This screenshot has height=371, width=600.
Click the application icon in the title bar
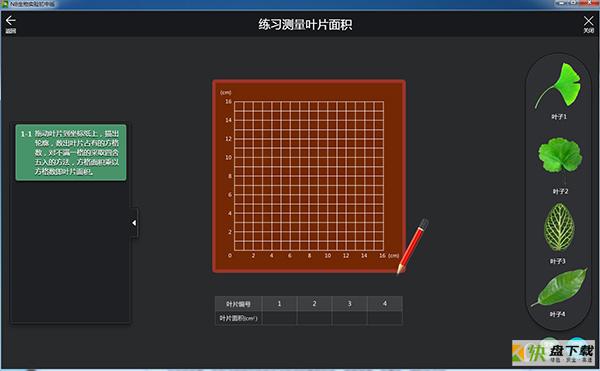5,4
